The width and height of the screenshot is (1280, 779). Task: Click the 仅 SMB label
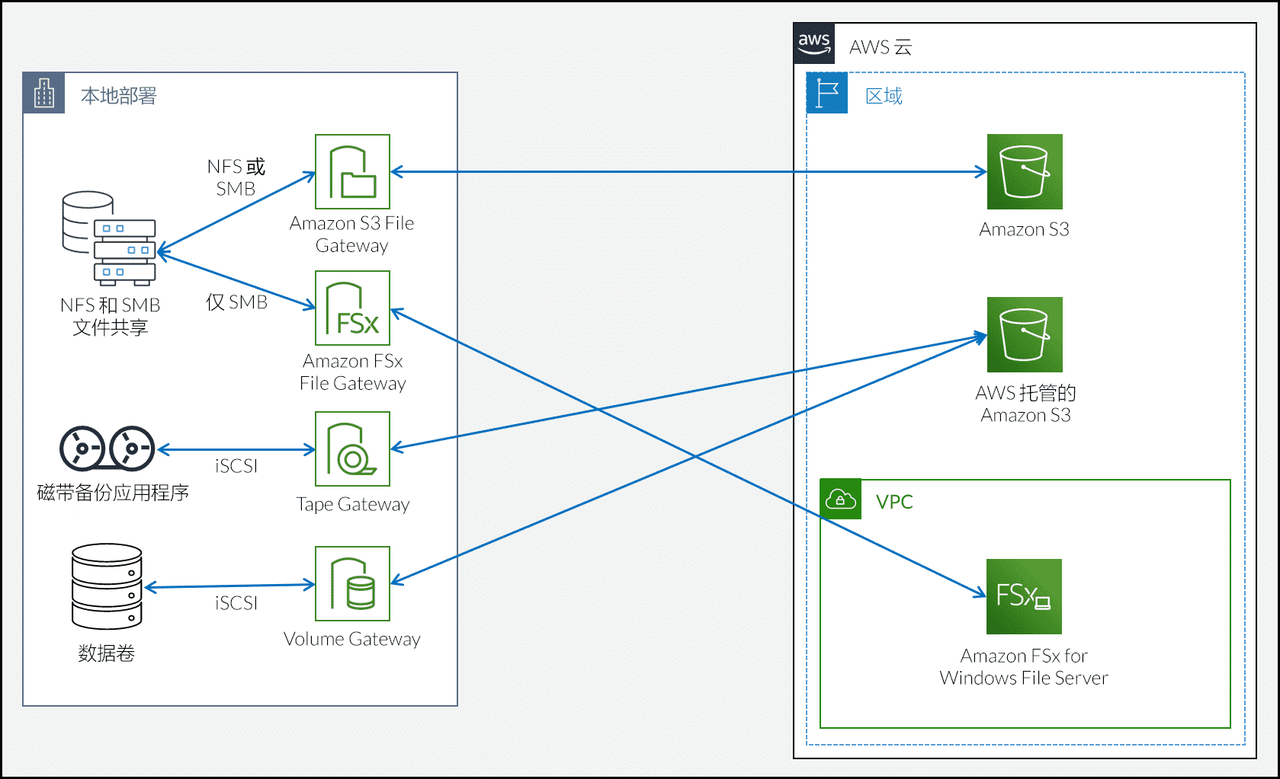coord(237,302)
